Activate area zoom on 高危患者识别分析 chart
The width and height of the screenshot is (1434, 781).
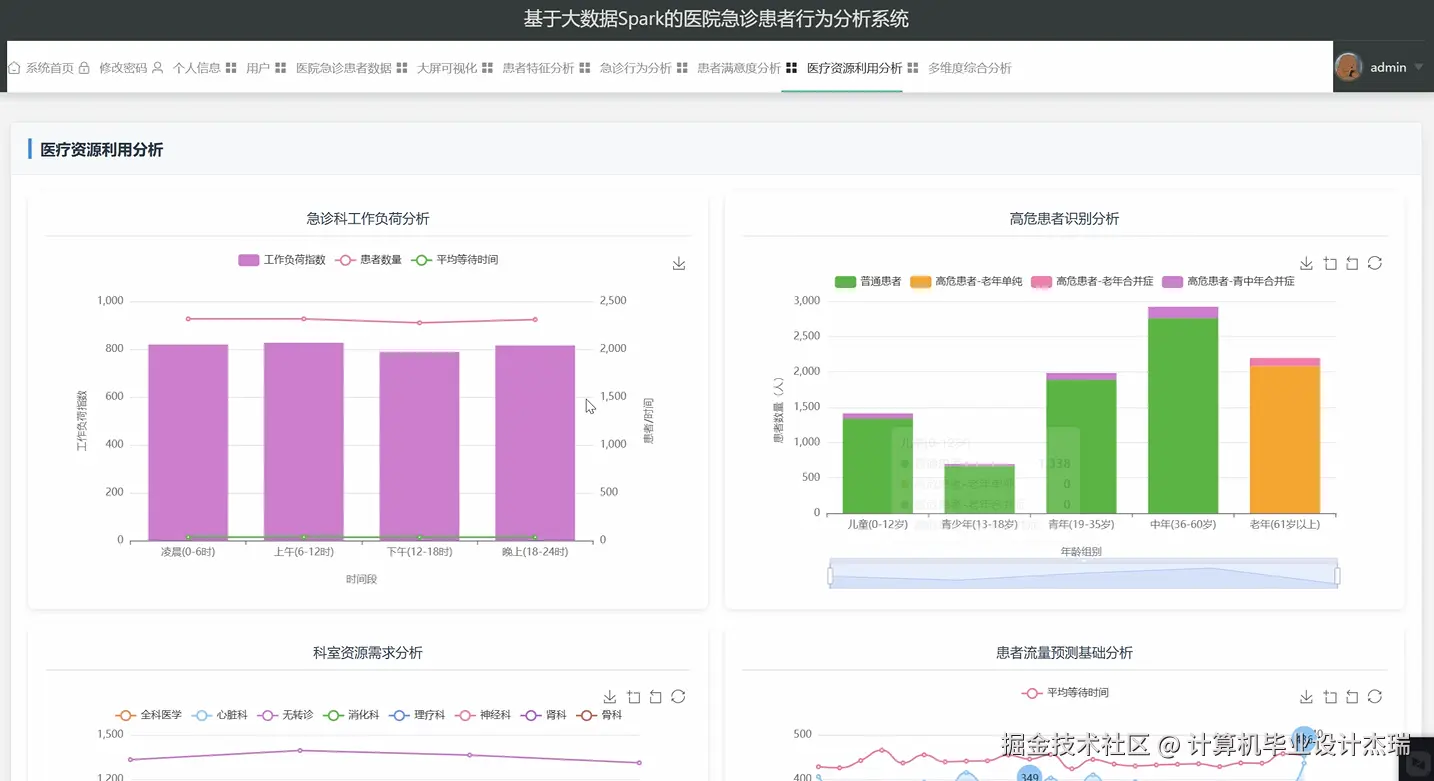click(x=1330, y=262)
